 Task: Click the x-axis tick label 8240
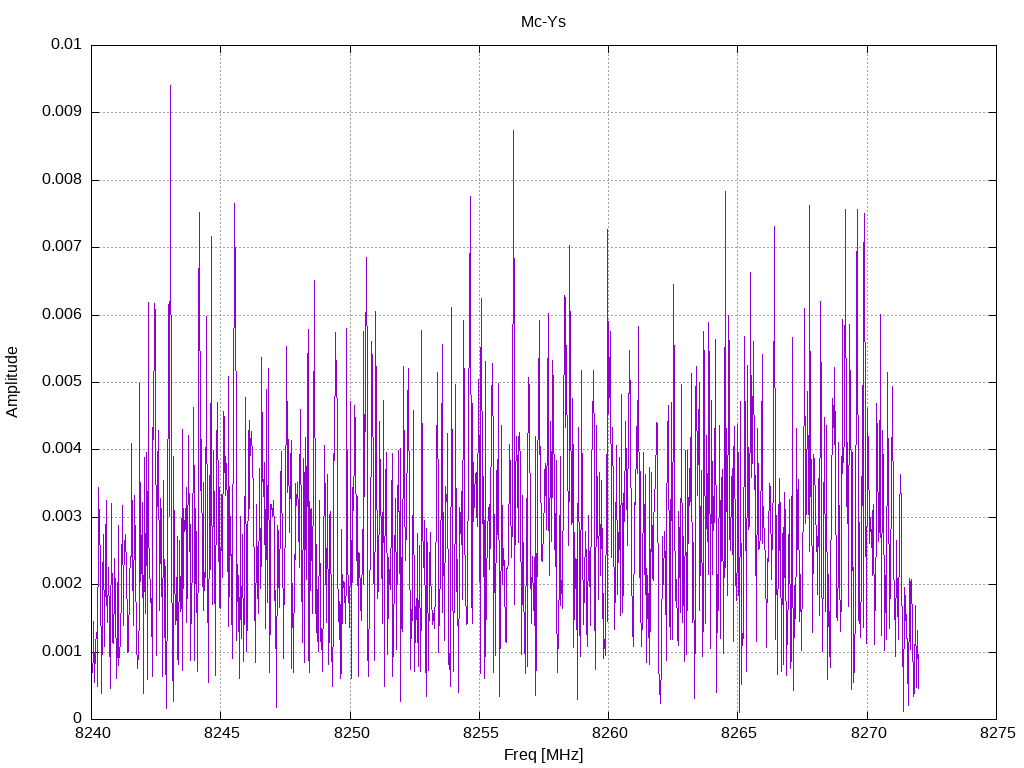point(92,733)
